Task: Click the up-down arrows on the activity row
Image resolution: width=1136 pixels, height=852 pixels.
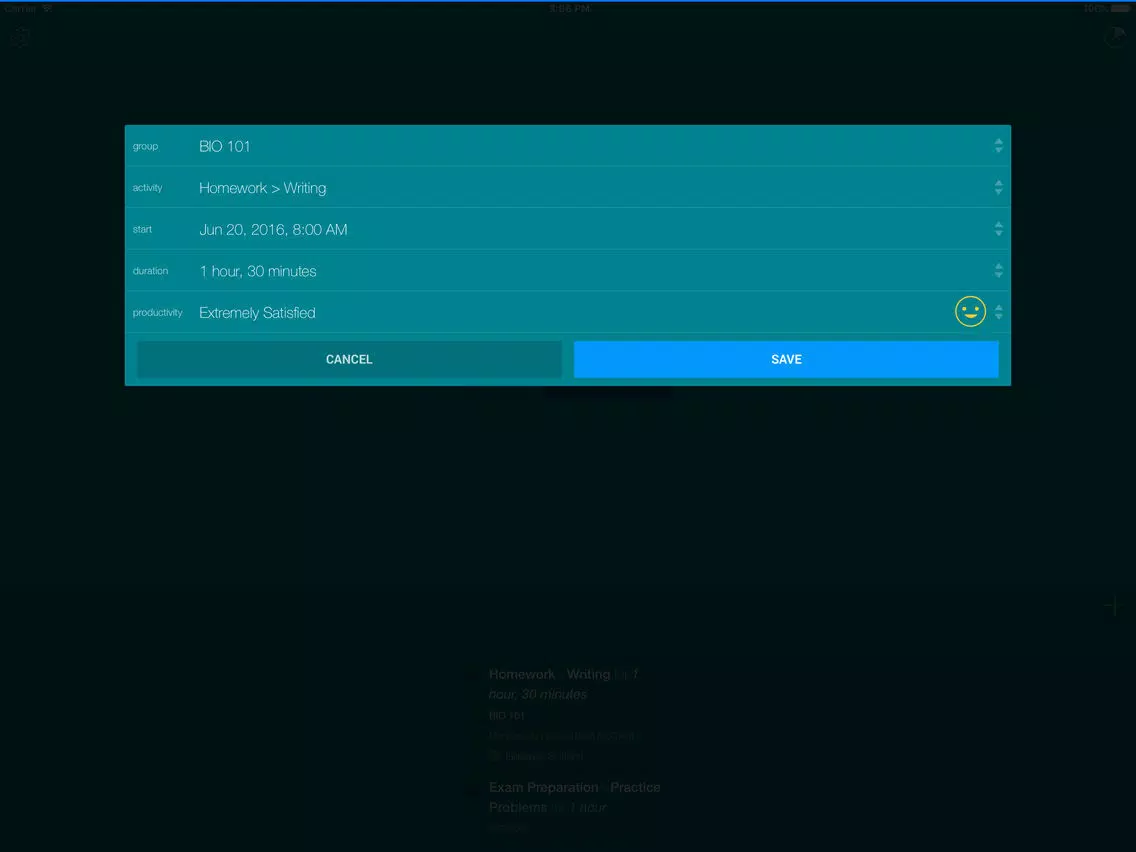Action: click(998, 188)
